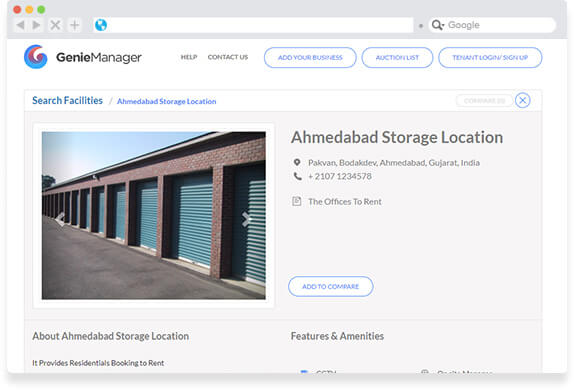The image size is (574, 390).
Task: Show the previous photo with the left carousel arrow
Action: pos(60,219)
